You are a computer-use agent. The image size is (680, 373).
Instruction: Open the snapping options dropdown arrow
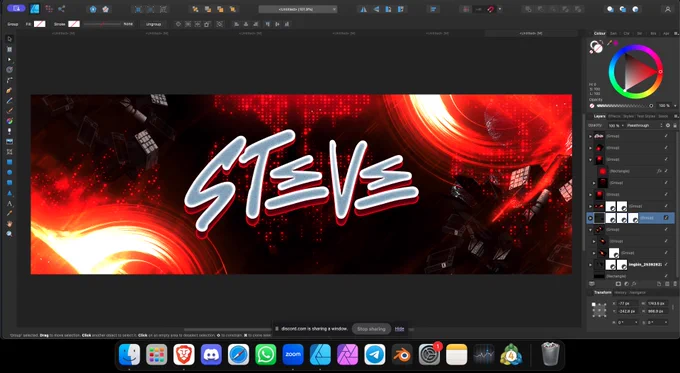tap(500, 9)
